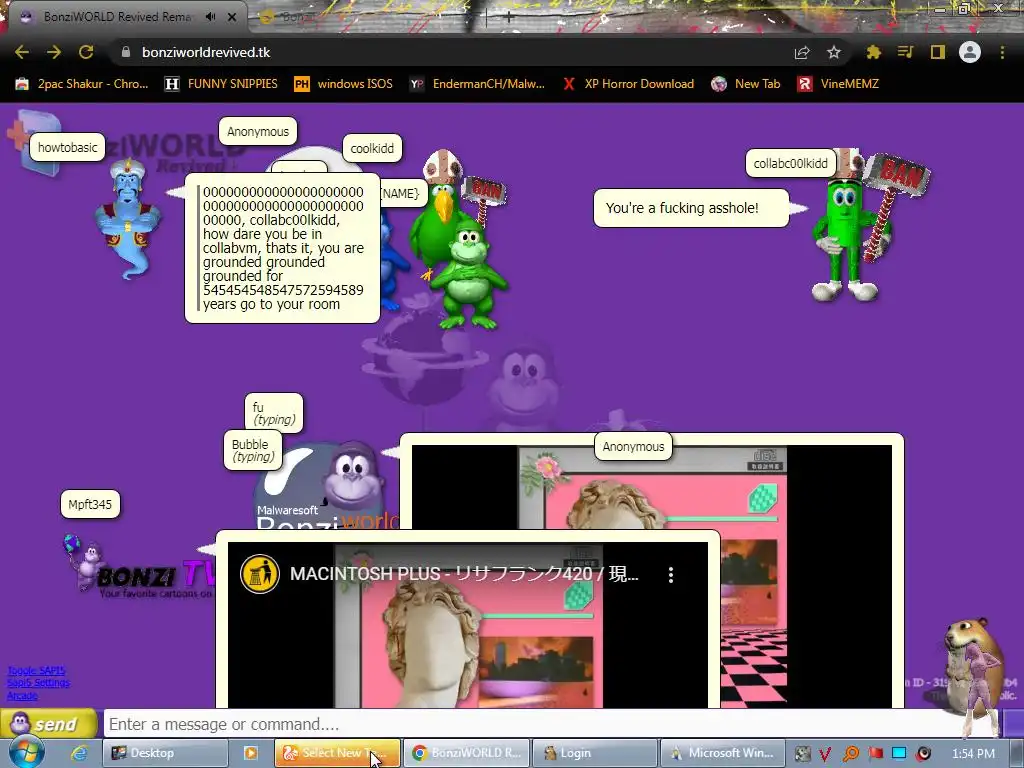This screenshot has height=768, width=1024.
Task: Open the Chrome three-dot menu
Action: [x=1002, y=52]
